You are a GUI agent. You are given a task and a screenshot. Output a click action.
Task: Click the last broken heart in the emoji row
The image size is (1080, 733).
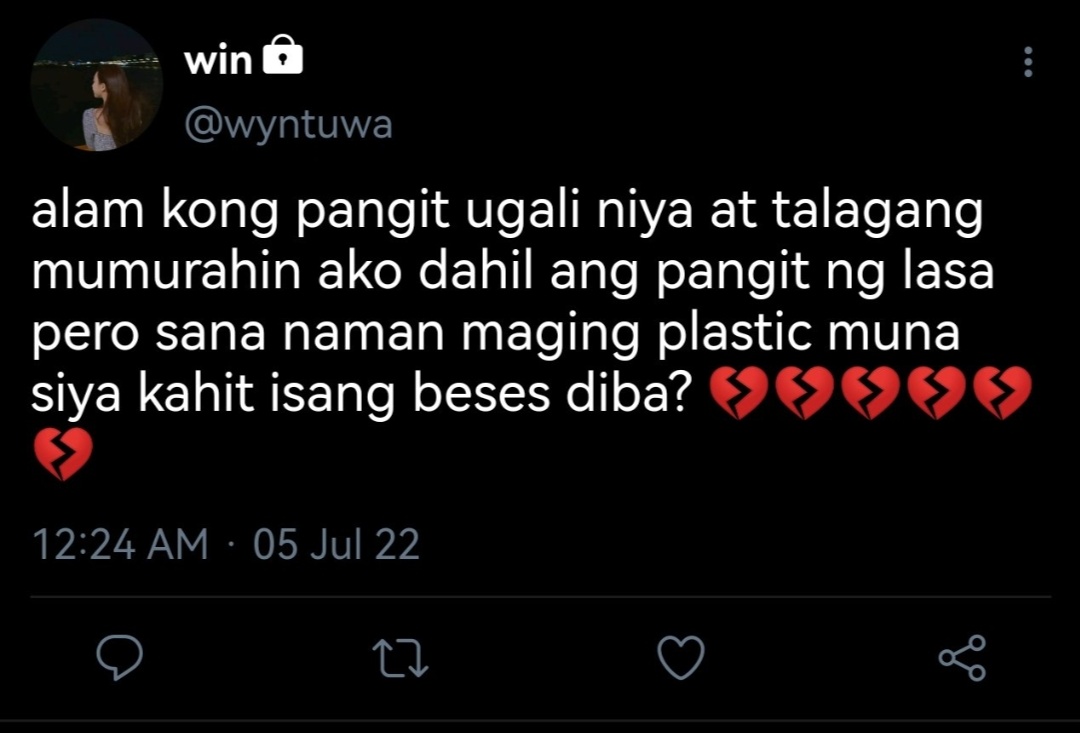point(1001,393)
